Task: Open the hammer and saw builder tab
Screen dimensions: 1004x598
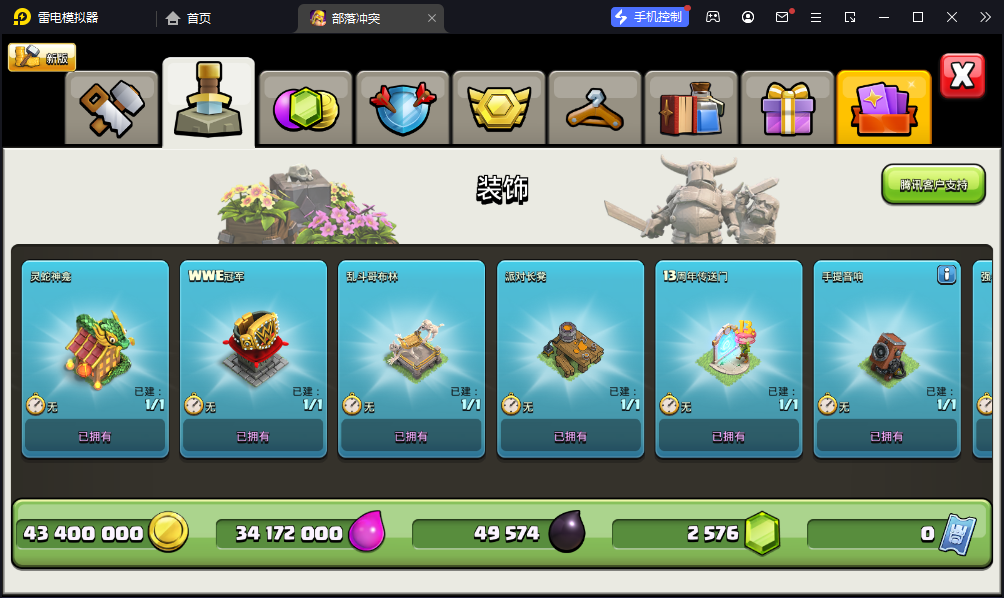Action: click(x=111, y=108)
